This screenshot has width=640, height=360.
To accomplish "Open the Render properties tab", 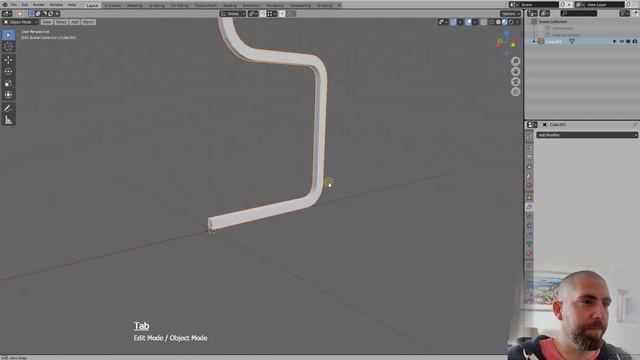I will pyautogui.click(x=529, y=148).
